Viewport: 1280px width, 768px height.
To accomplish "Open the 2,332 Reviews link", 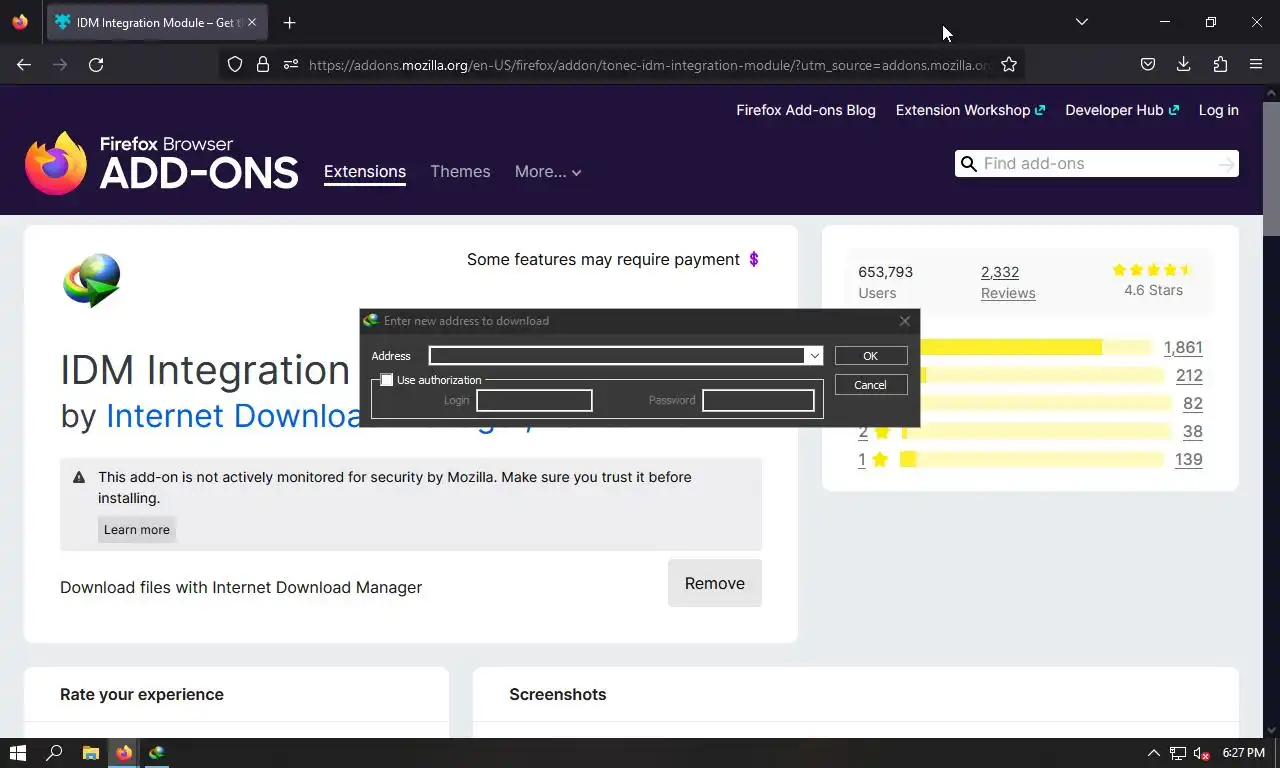I will pyautogui.click(x=1007, y=282).
